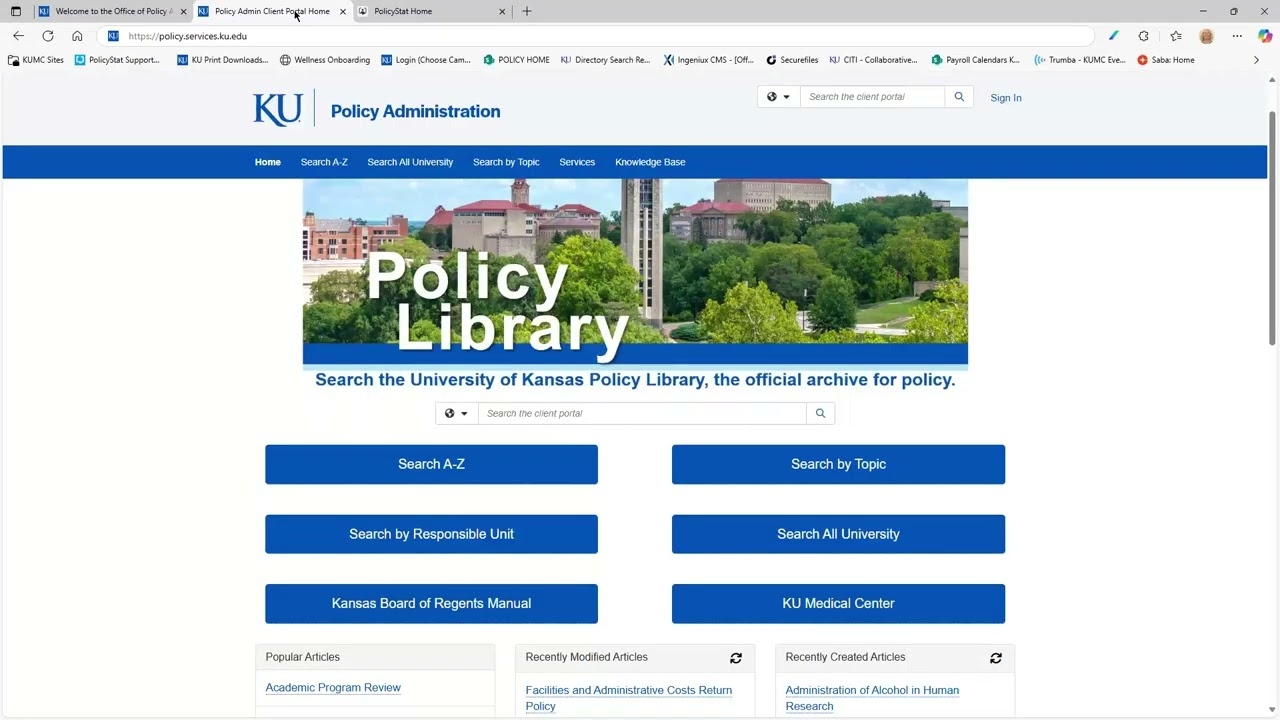The width and height of the screenshot is (1280, 720).
Task: Open the browser favorites star icon
Action: [1176, 36]
